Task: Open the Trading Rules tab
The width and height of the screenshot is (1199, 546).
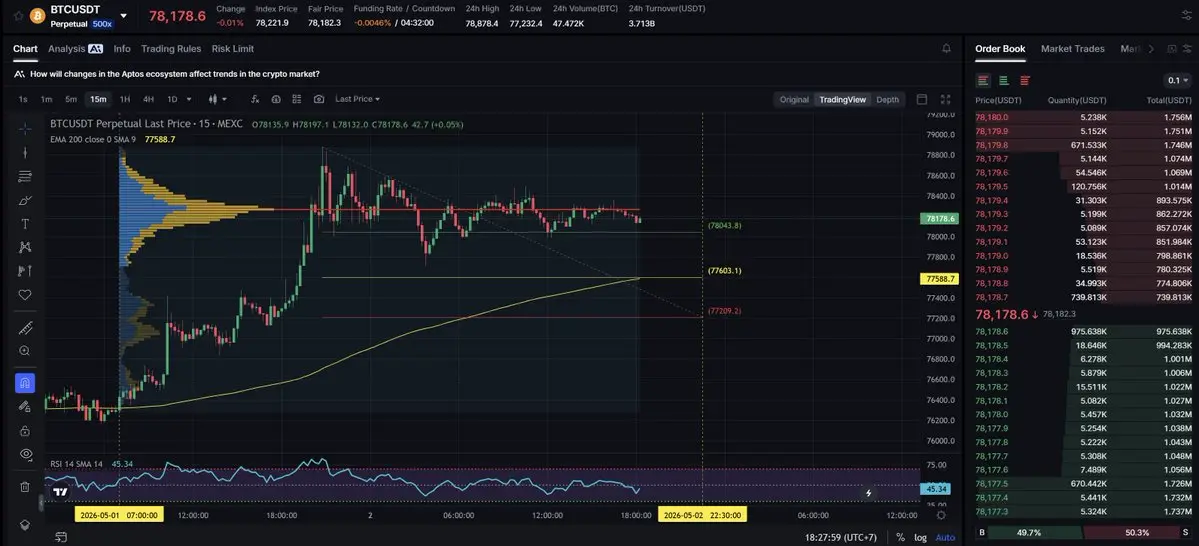Action: (x=171, y=48)
